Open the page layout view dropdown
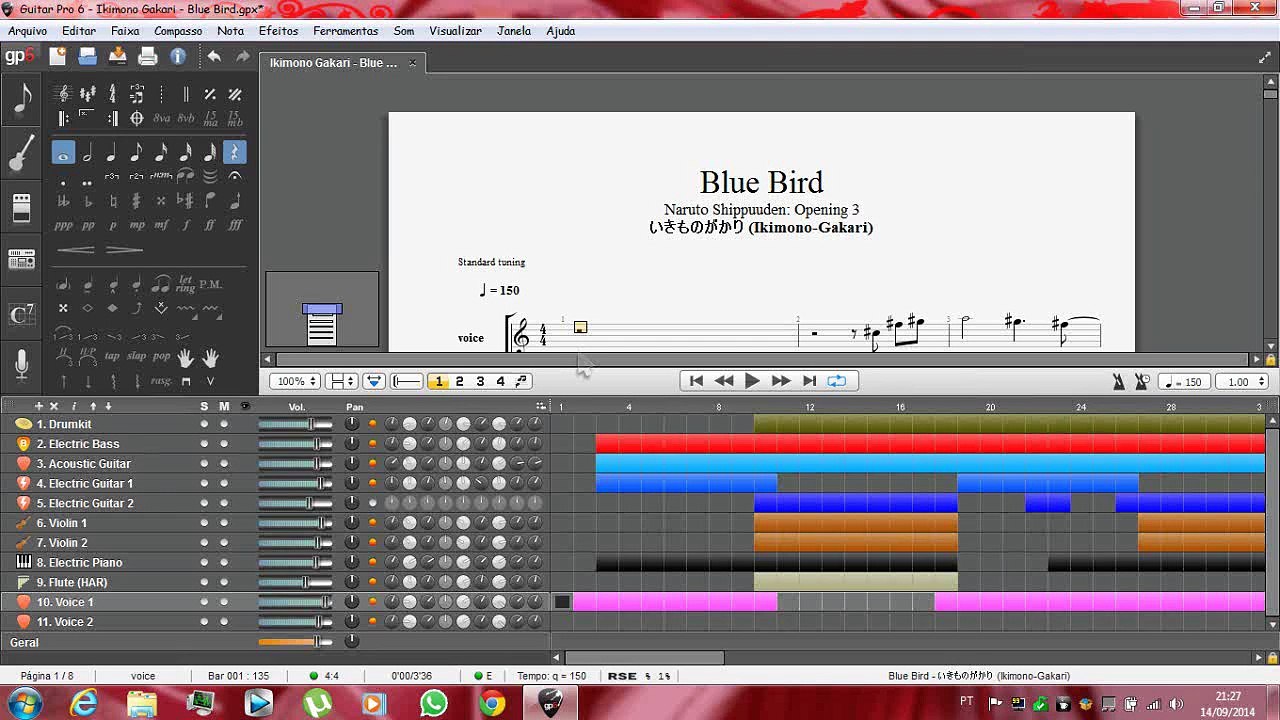This screenshot has height=720, width=1280. [343, 381]
